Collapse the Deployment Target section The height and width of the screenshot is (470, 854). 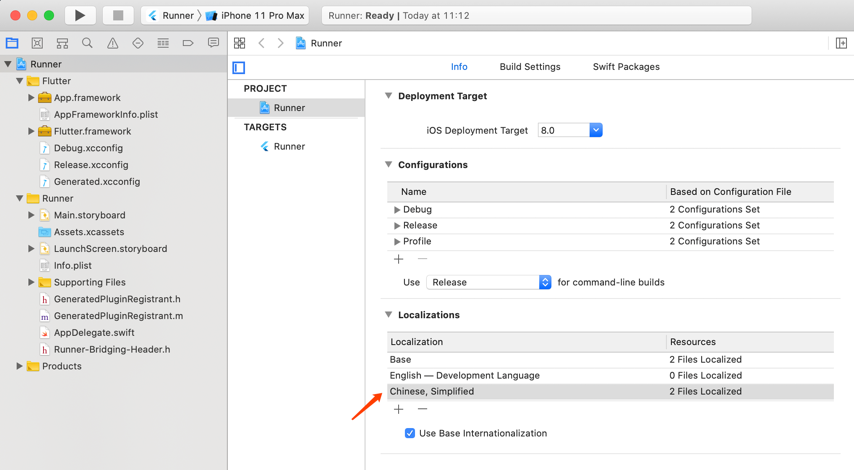[x=388, y=96]
